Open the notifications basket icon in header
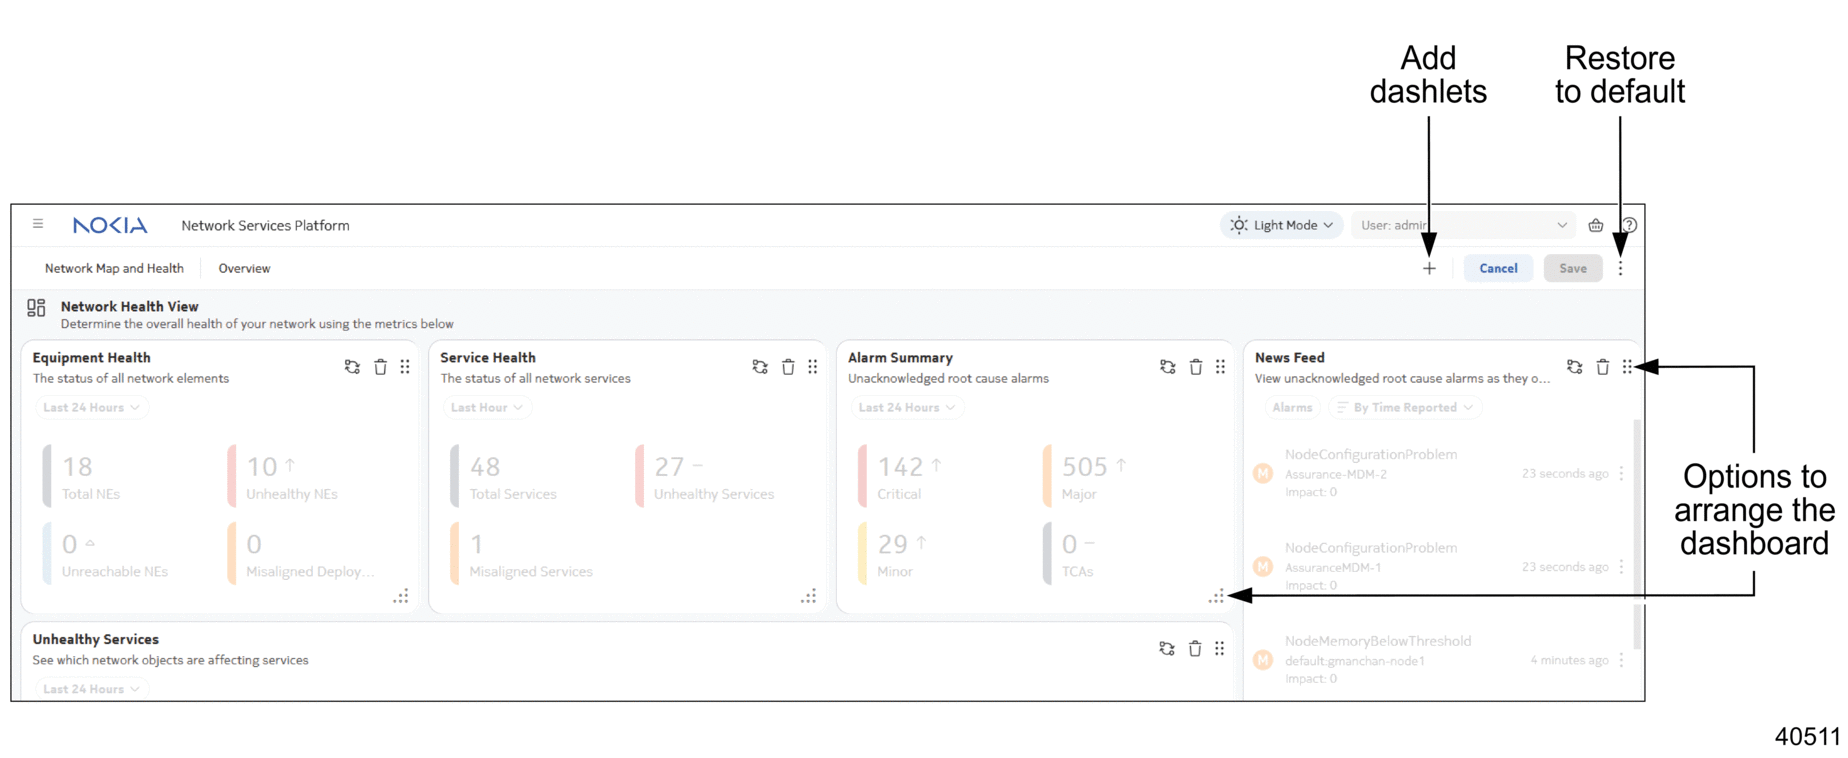 tap(1596, 225)
